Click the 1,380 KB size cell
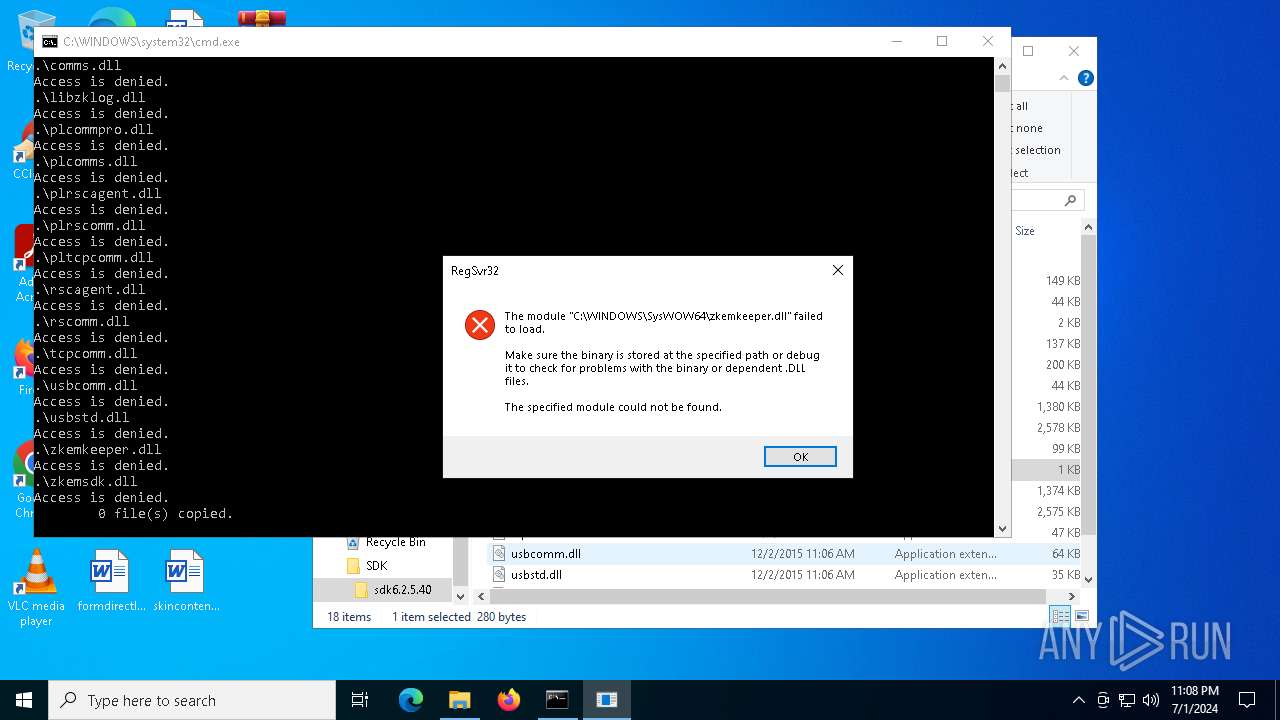 1059,406
